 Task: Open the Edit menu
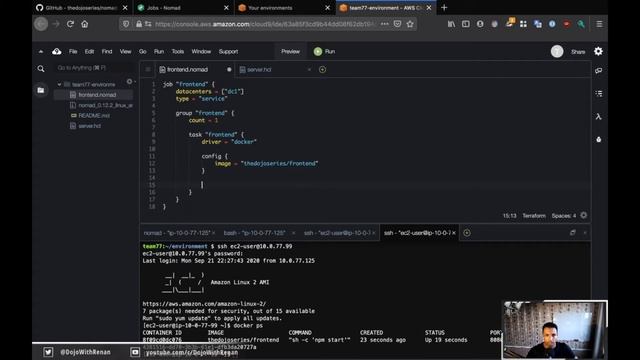point(89,51)
